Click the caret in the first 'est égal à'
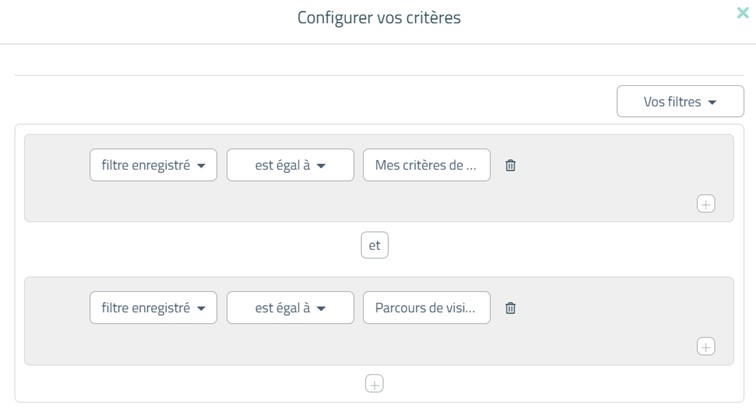This screenshot has height=415, width=756. (321, 166)
